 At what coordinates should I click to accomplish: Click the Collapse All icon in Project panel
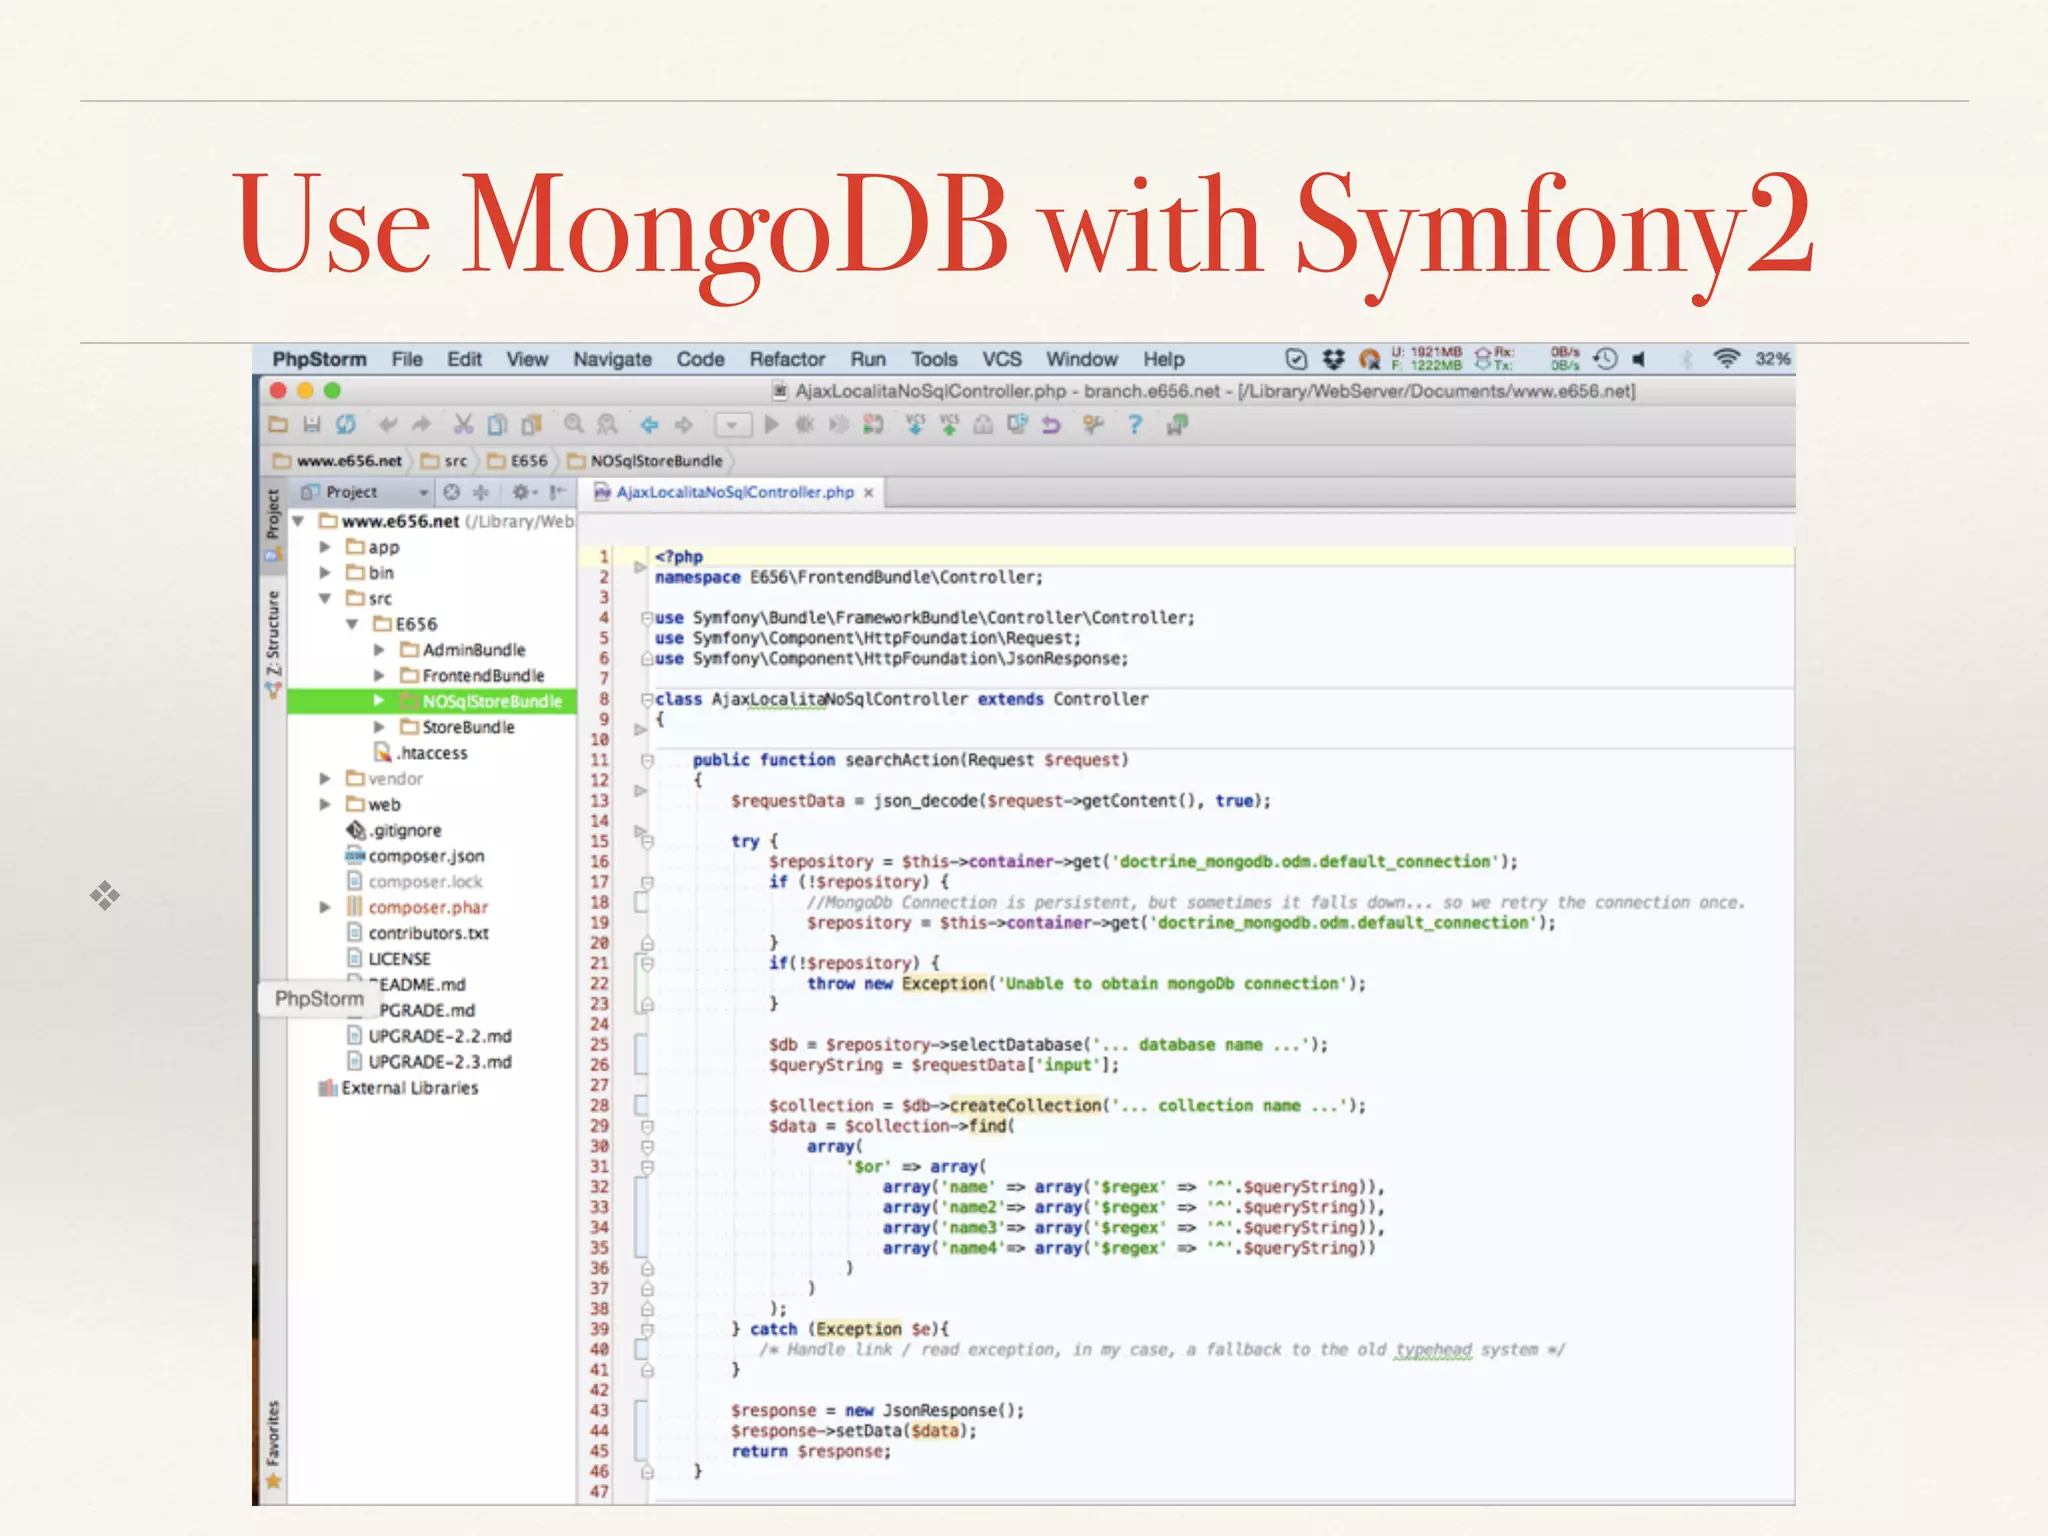click(x=481, y=492)
